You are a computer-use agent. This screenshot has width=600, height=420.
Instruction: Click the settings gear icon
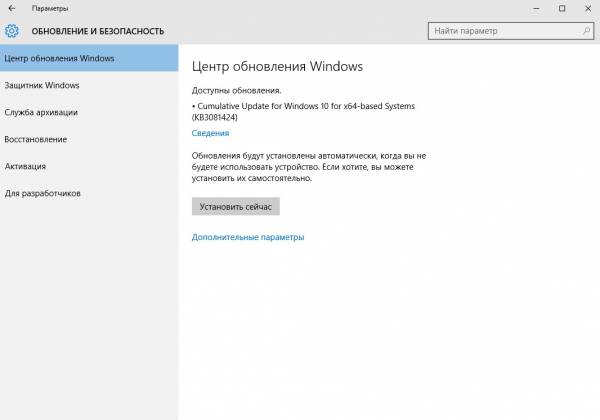[11, 31]
